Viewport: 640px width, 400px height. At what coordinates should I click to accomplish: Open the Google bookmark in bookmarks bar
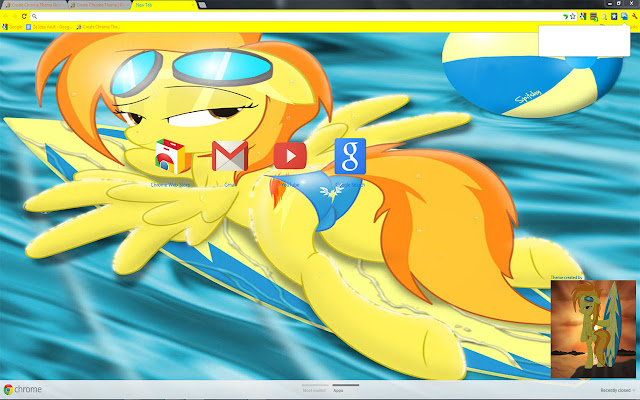click(x=14, y=27)
